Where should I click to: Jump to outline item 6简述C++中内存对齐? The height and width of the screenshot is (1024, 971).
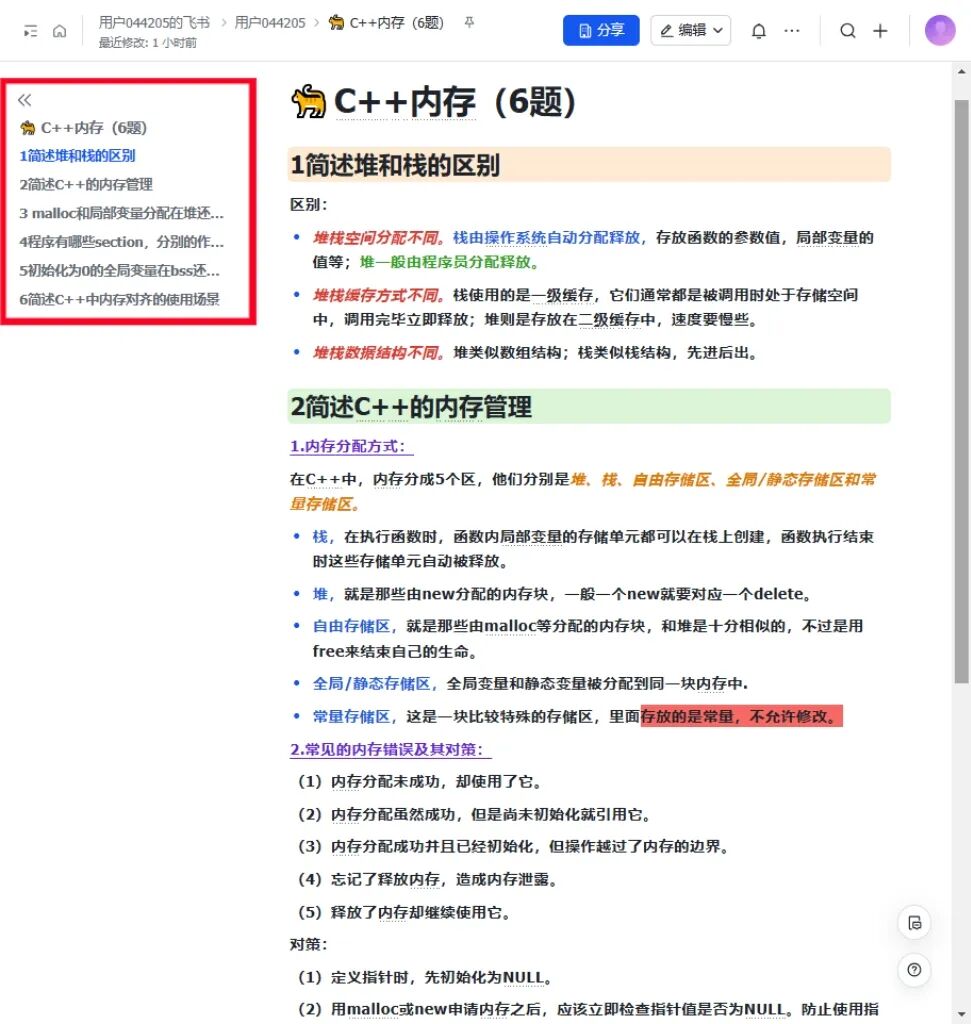[x=119, y=299]
